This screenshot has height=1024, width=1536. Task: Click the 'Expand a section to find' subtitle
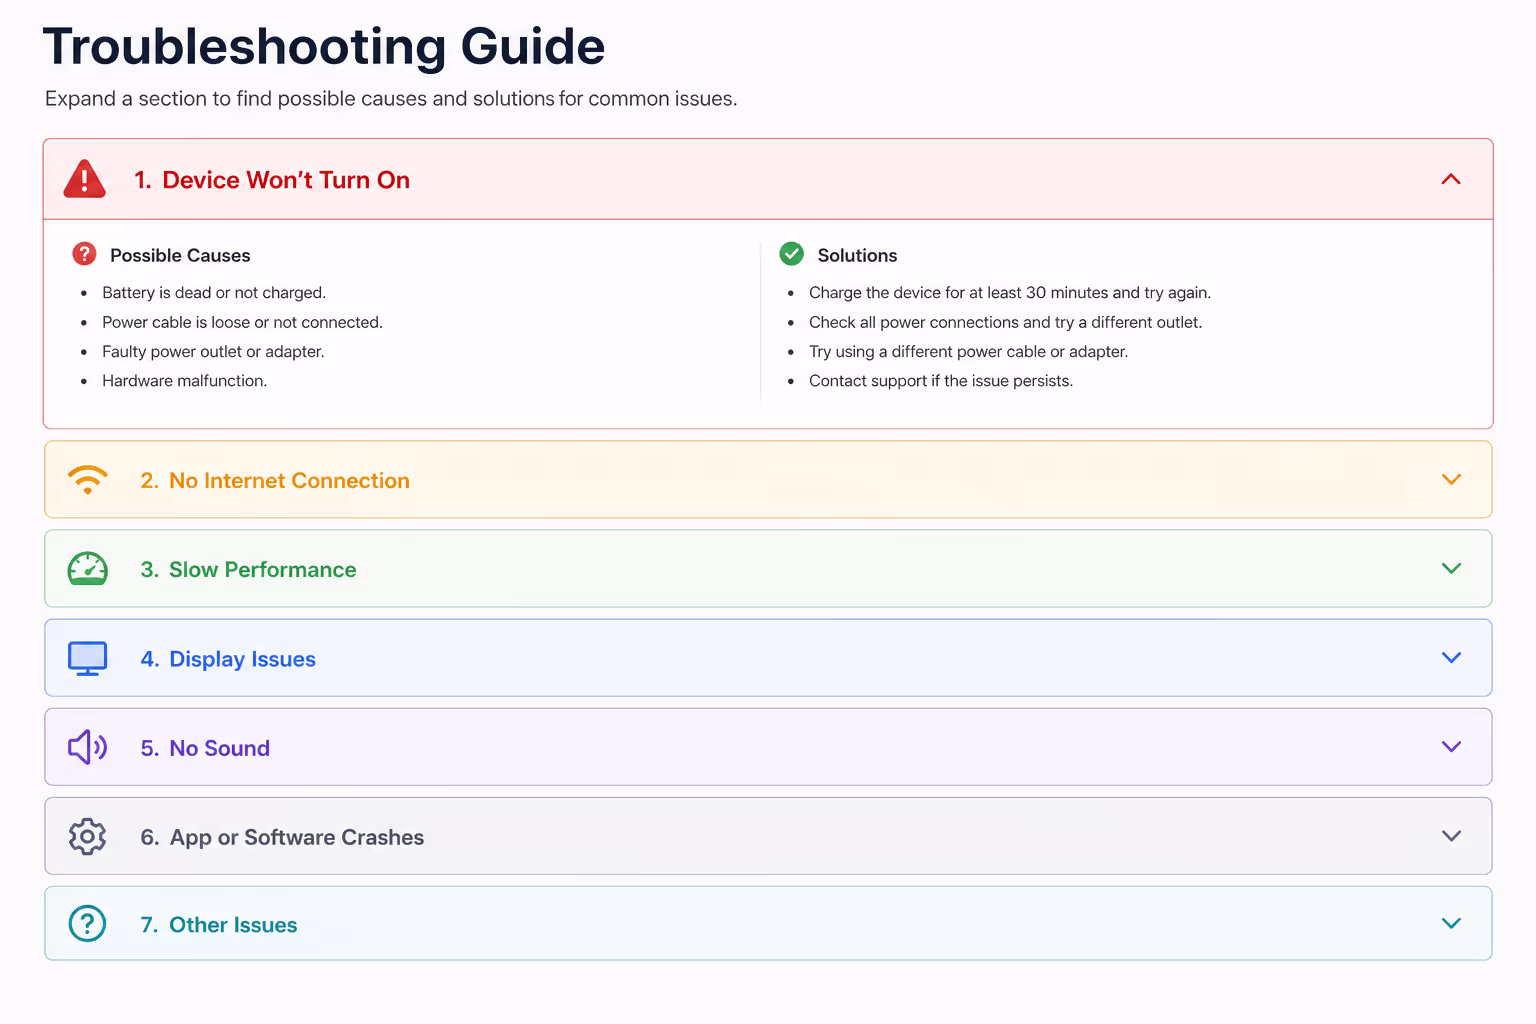tap(391, 99)
